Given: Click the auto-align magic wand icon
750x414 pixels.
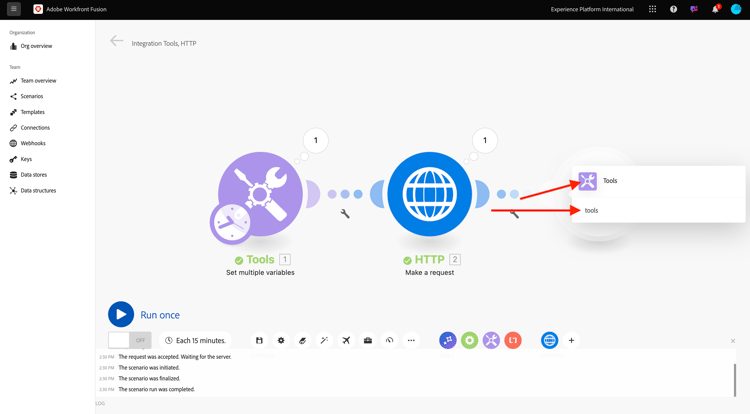Looking at the screenshot, I should [324, 340].
